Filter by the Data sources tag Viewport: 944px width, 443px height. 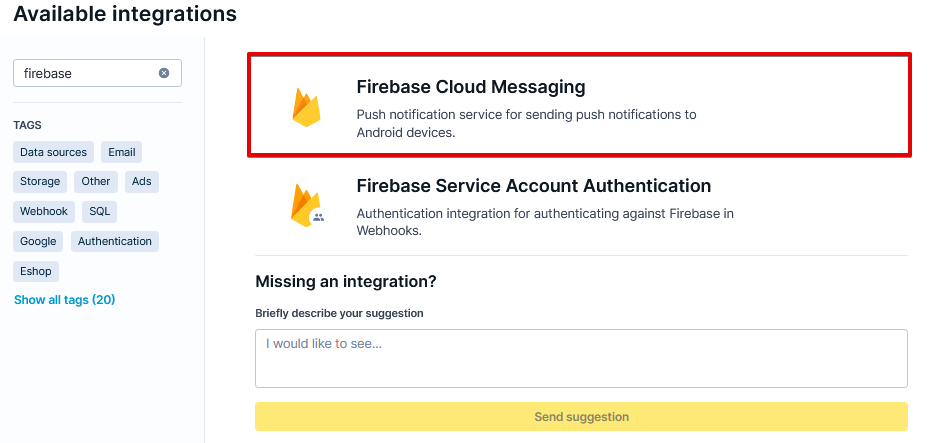(x=54, y=152)
